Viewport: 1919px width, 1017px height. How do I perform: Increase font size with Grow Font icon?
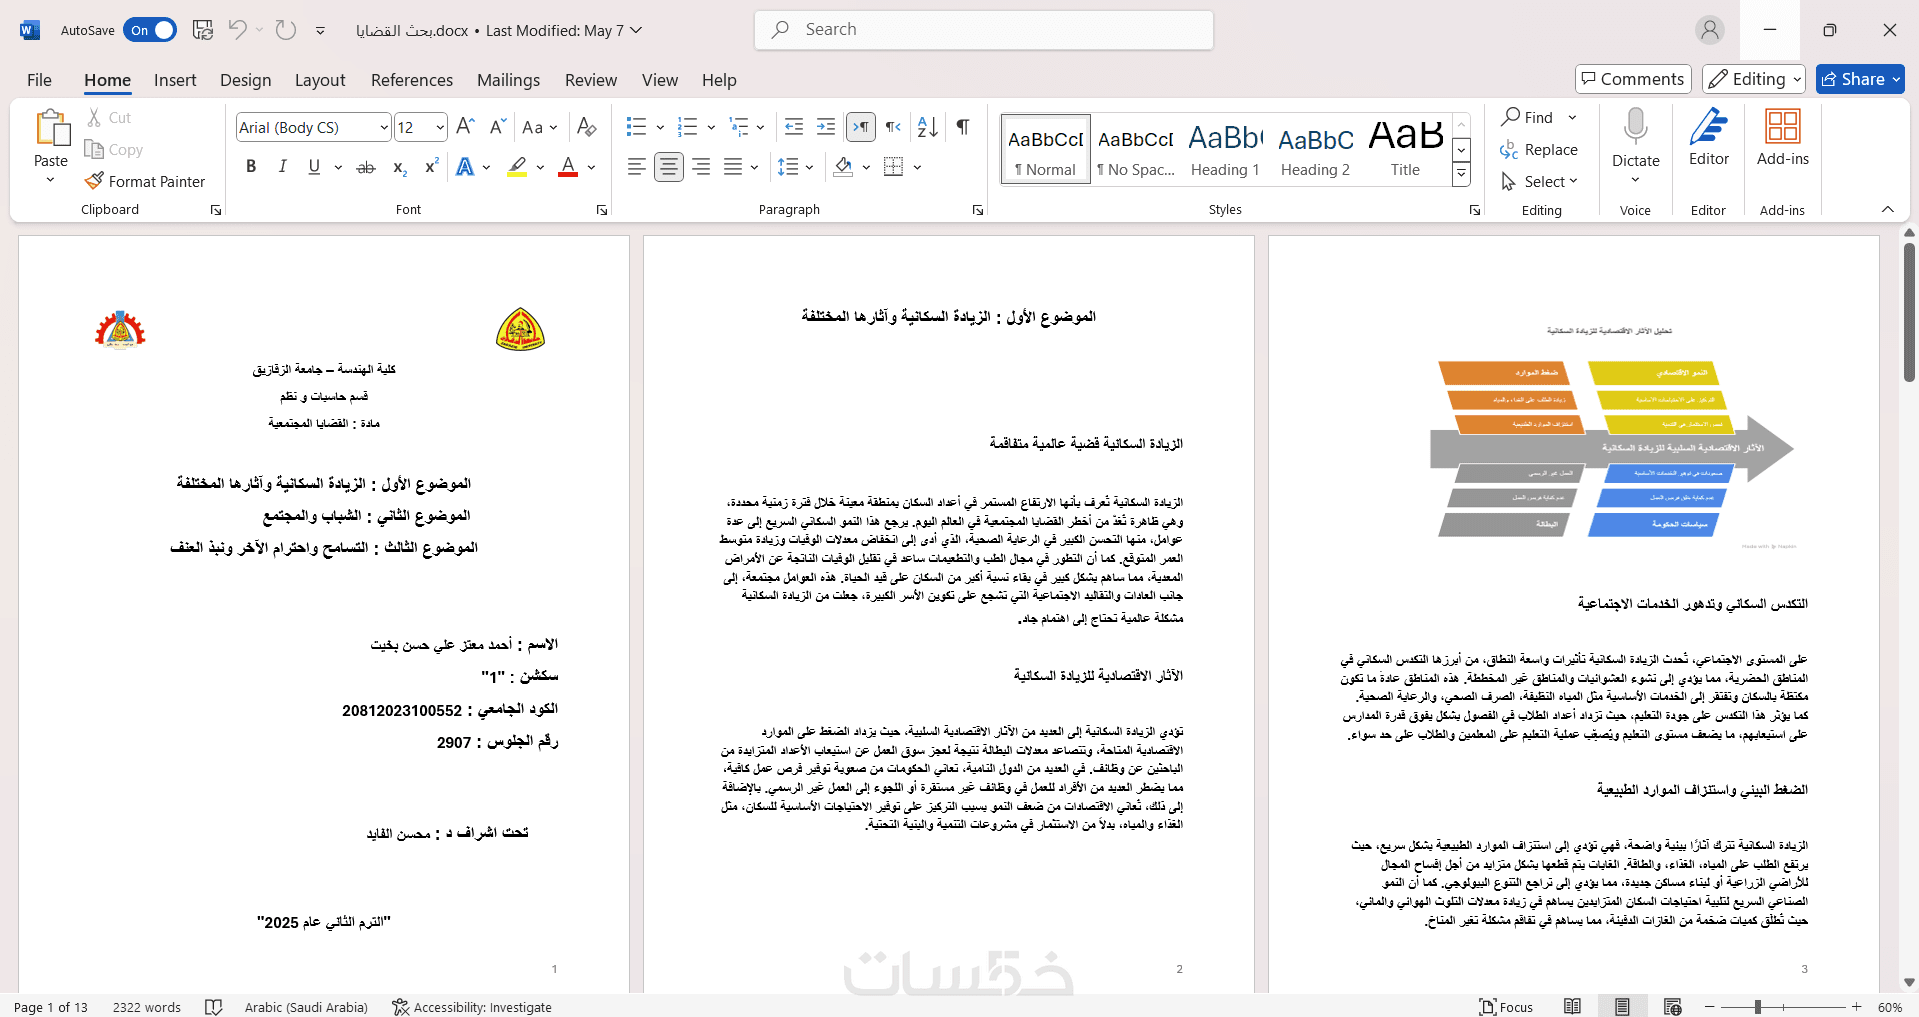pyautogui.click(x=465, y=127)
